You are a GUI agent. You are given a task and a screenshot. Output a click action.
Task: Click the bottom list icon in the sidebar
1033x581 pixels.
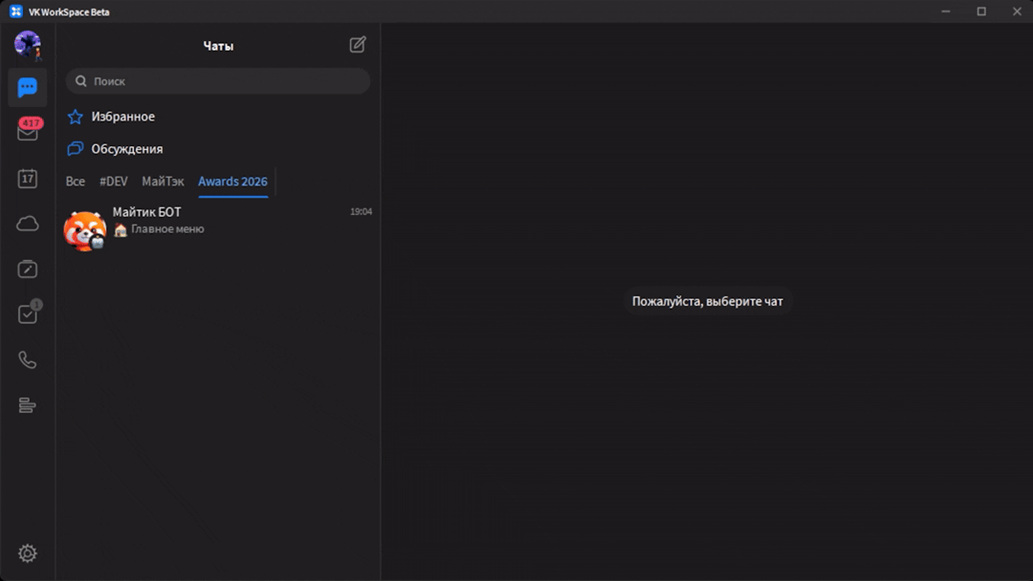click(27, 405)
